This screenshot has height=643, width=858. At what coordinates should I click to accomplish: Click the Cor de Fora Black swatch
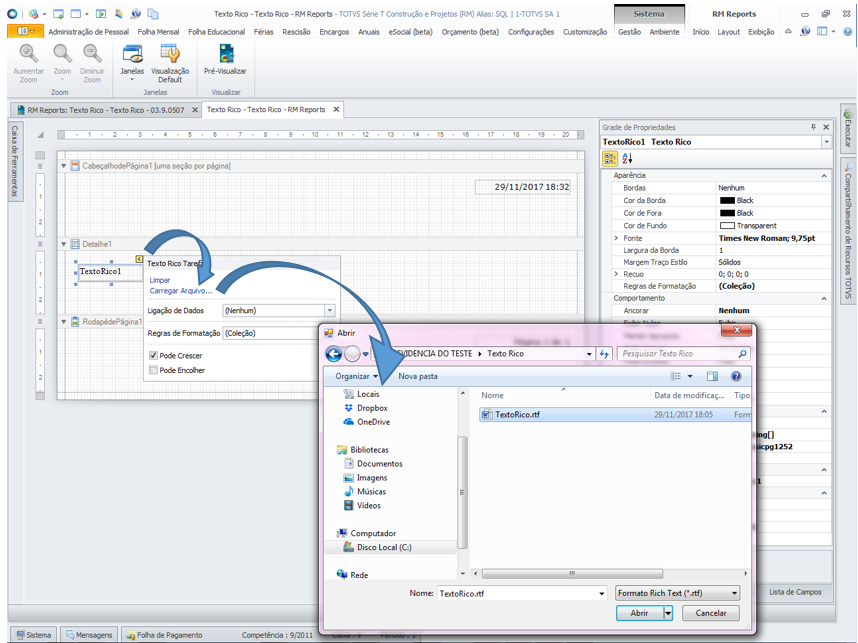(727, 213)
